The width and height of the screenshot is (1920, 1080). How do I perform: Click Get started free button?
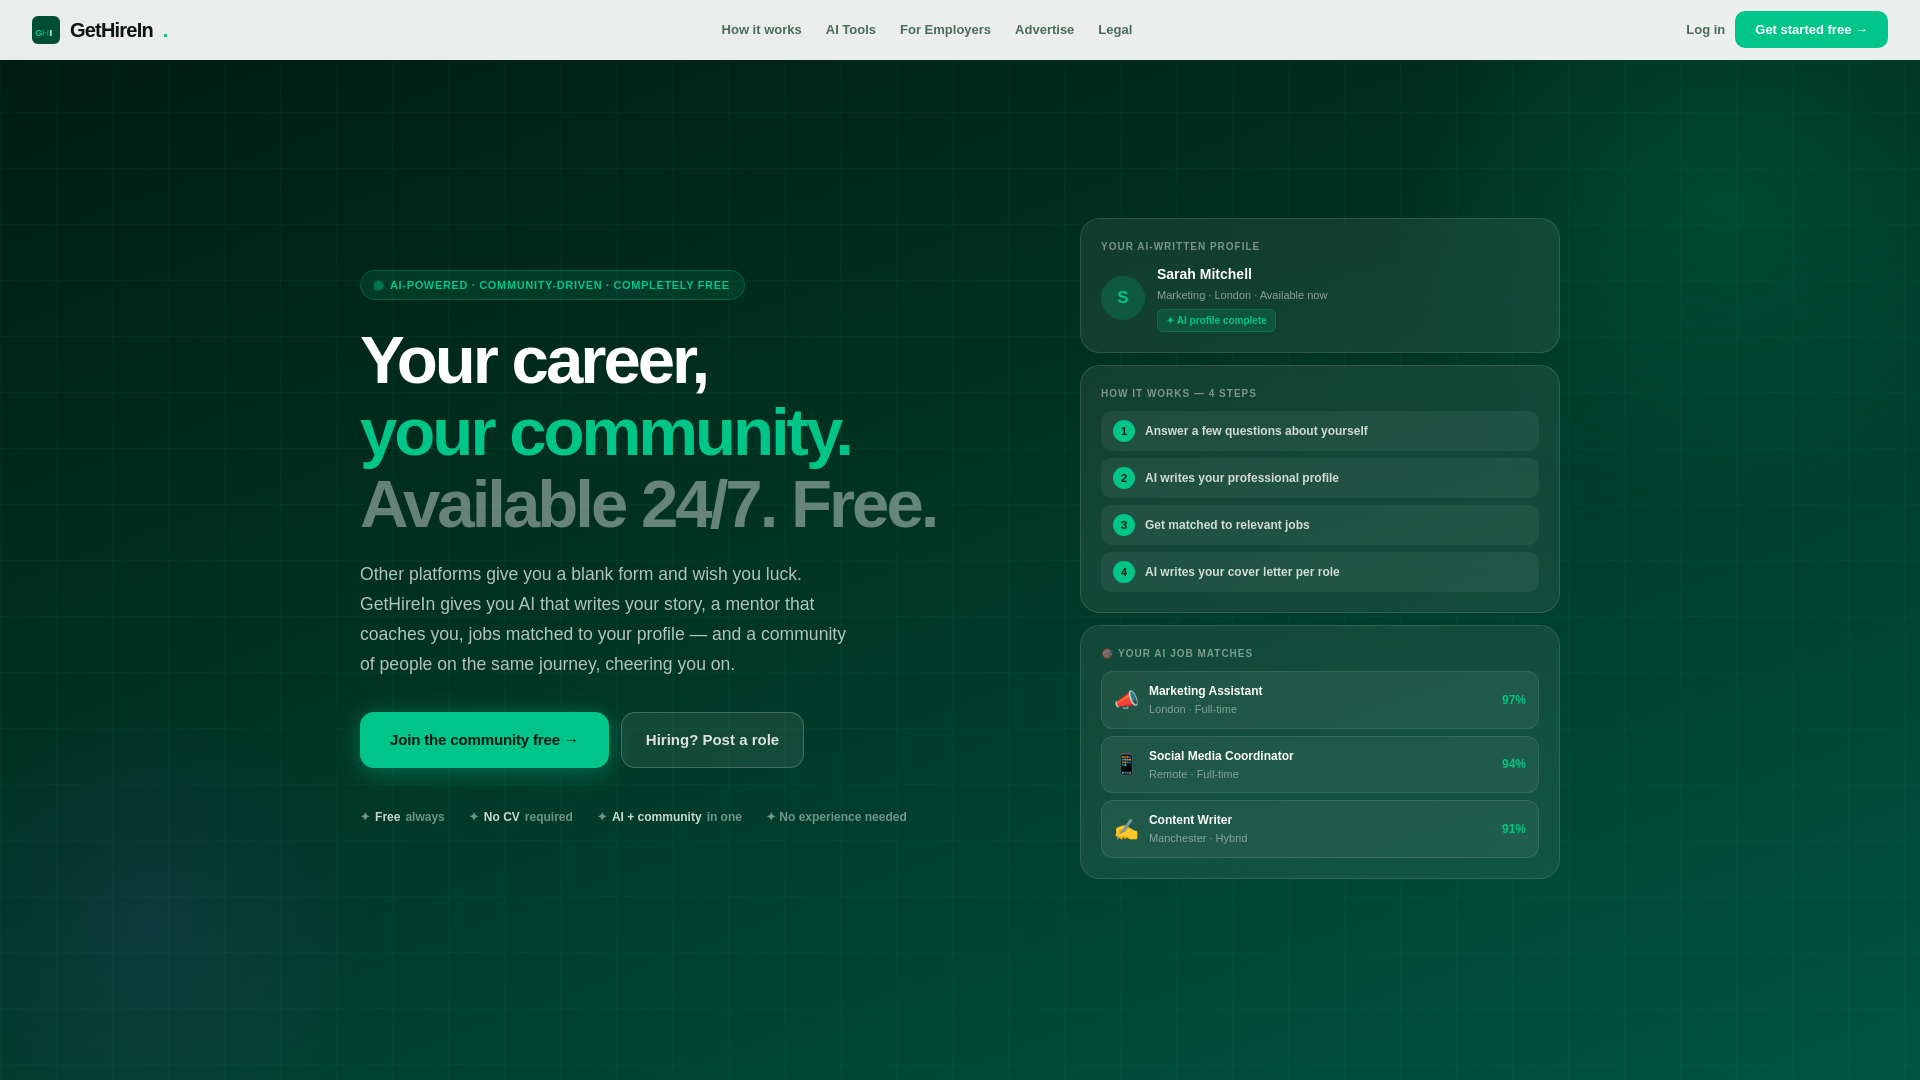pyautogui.click(x=1811, y=30)
